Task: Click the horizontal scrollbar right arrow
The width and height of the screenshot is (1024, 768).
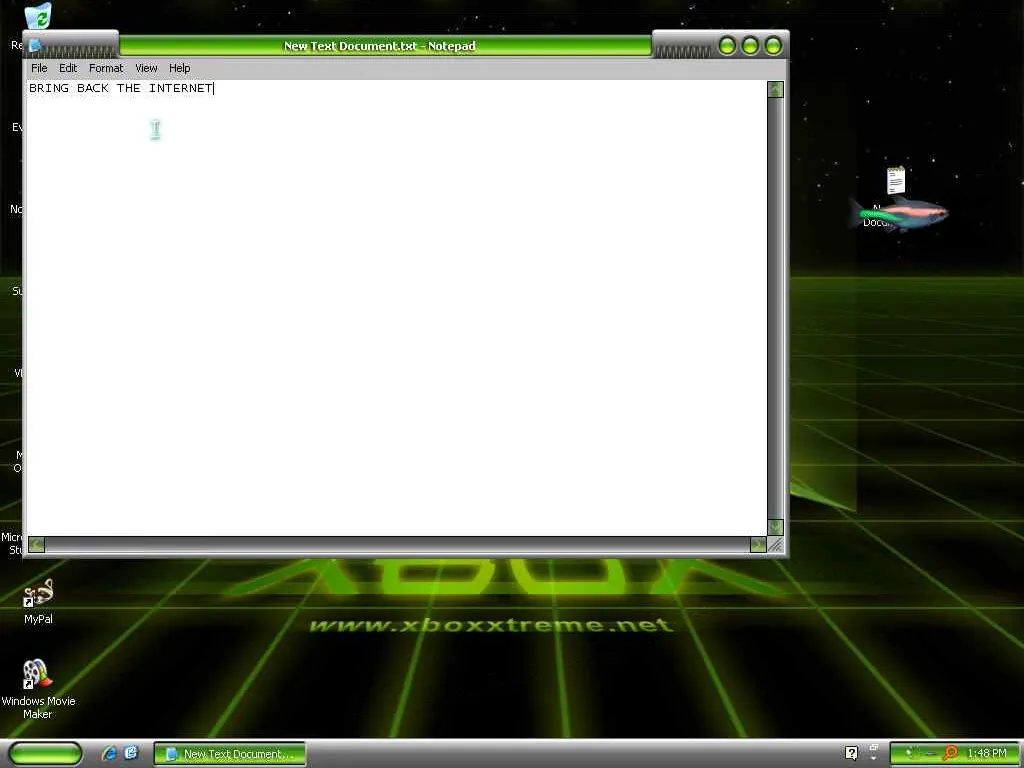Action: pos(758,545)
